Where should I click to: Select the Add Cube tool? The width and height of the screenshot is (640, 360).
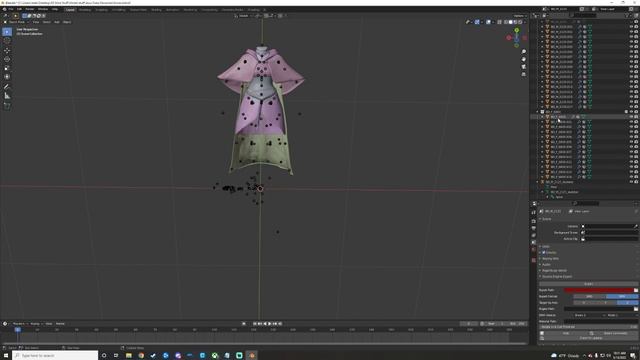pos(7,106)
